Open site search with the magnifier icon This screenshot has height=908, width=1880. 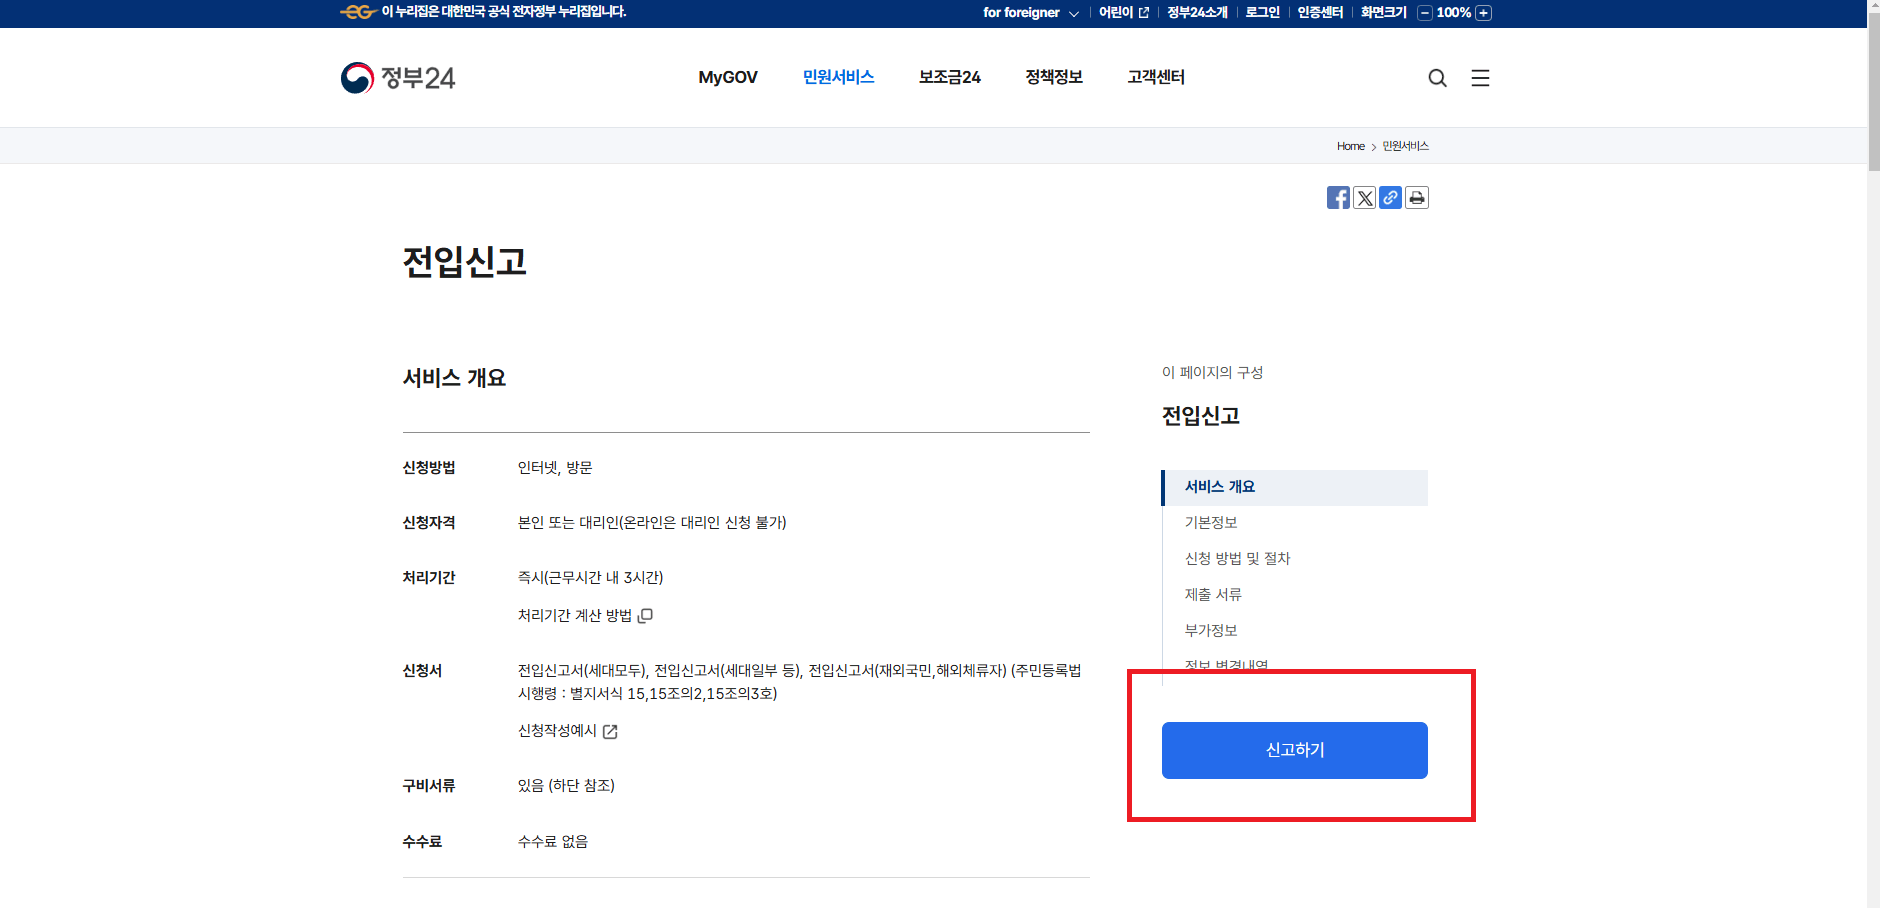1438,77
